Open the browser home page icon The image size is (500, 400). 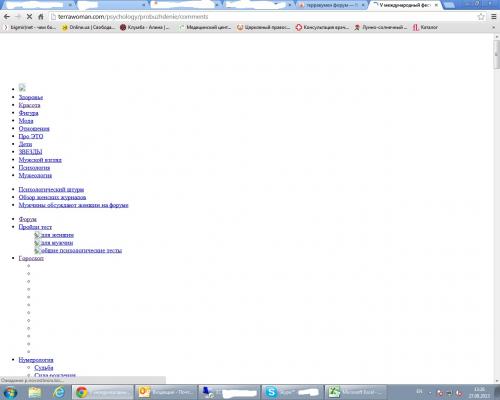[41, 16]
